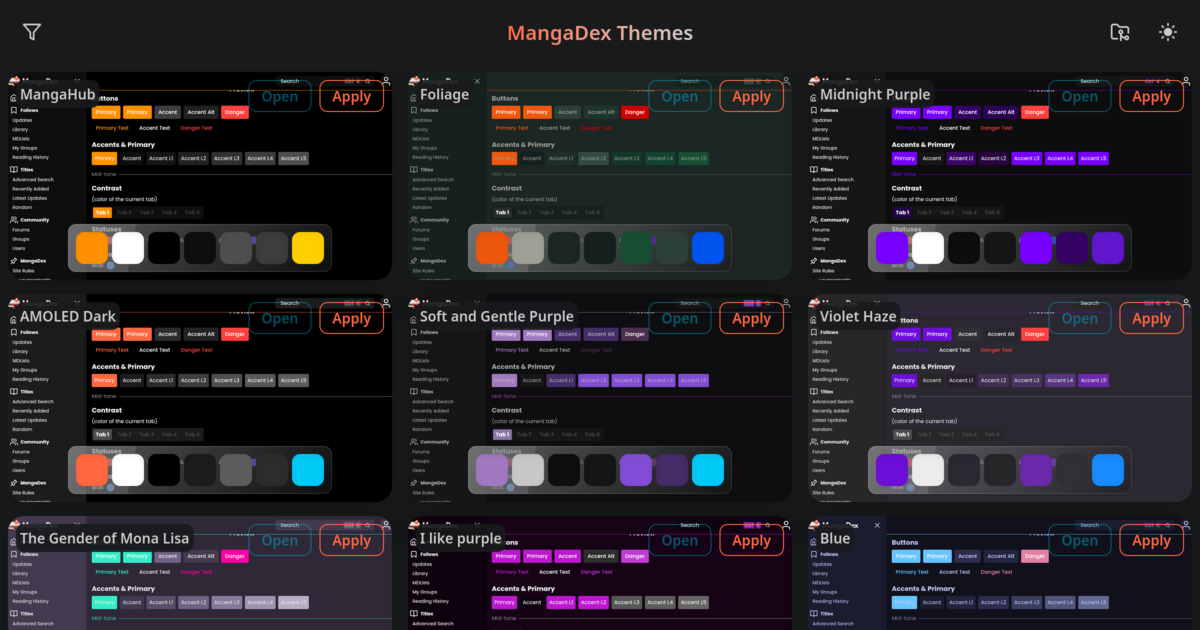Click the blue status swatch in Foliage statuses
This screenshot has height=630, width=1200.
tap(708, 248)
